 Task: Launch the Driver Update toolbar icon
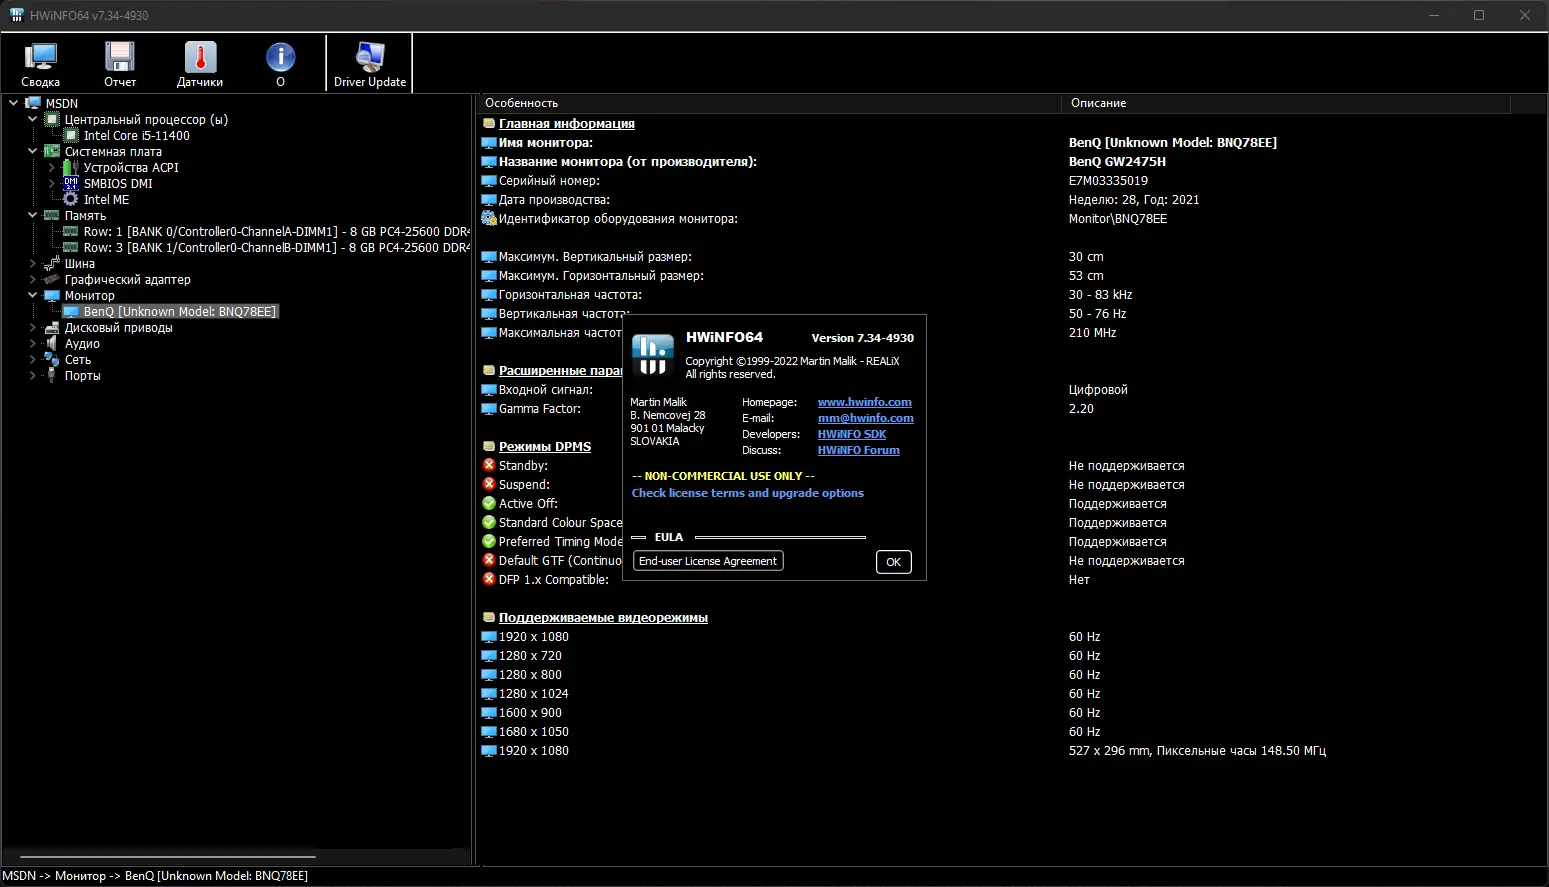click(x=370, y=58)
